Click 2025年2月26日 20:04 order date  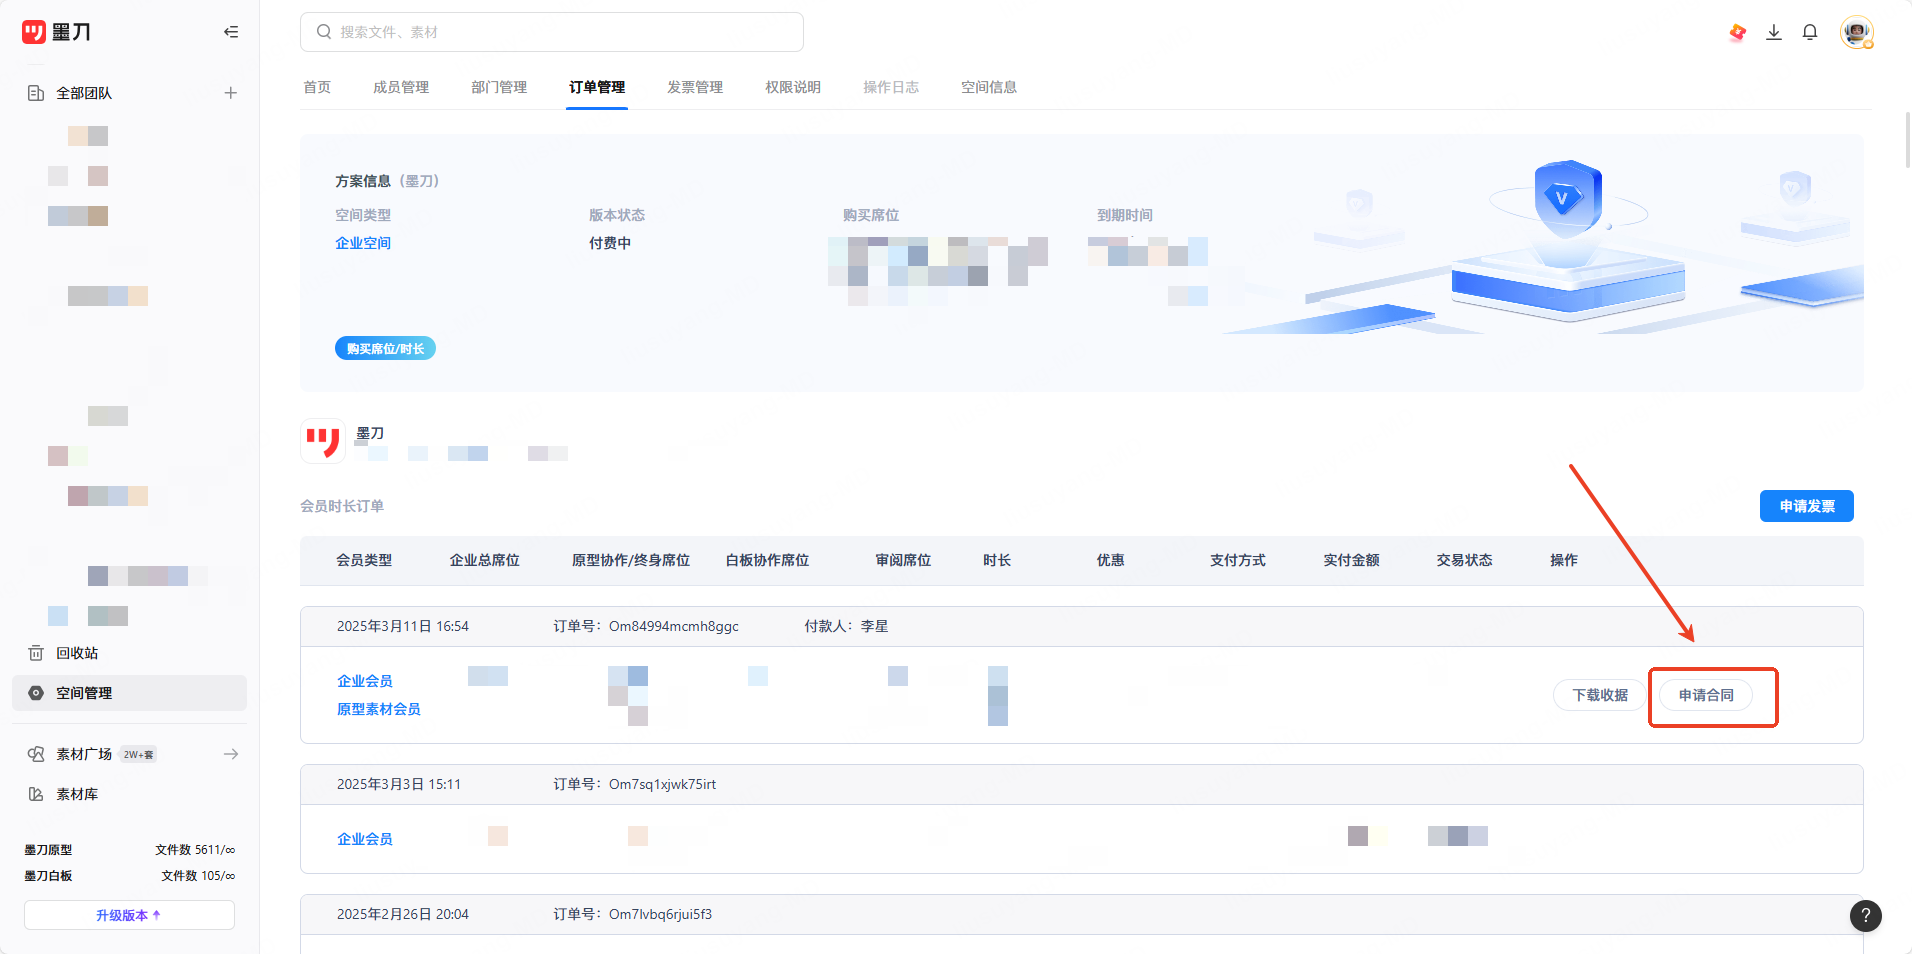[x=403, y=914]
